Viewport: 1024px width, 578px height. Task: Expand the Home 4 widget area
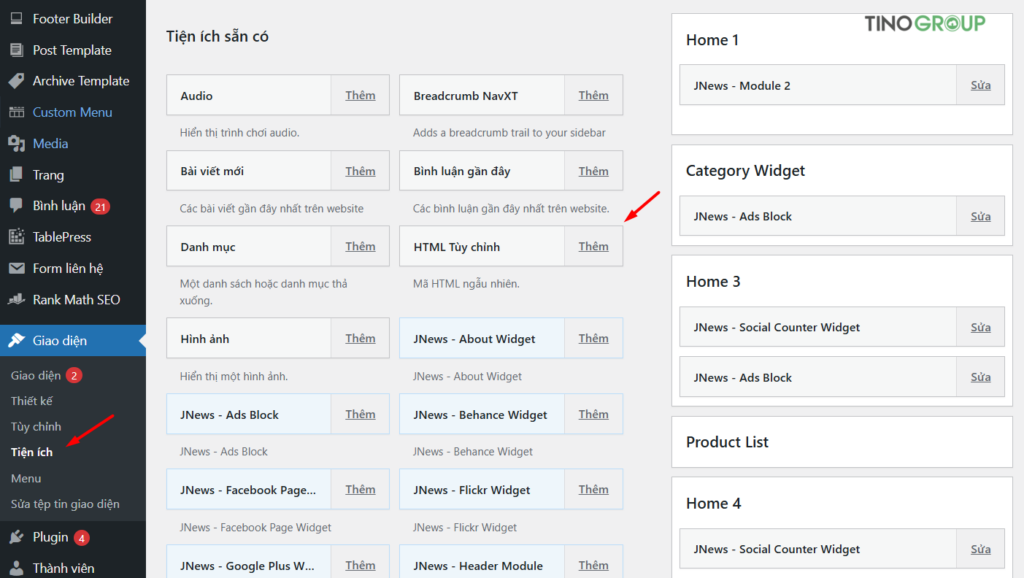coord(713,504)
